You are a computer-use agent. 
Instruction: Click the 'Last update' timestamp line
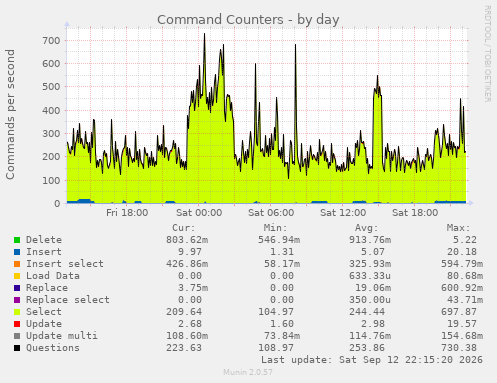point(372,360)
